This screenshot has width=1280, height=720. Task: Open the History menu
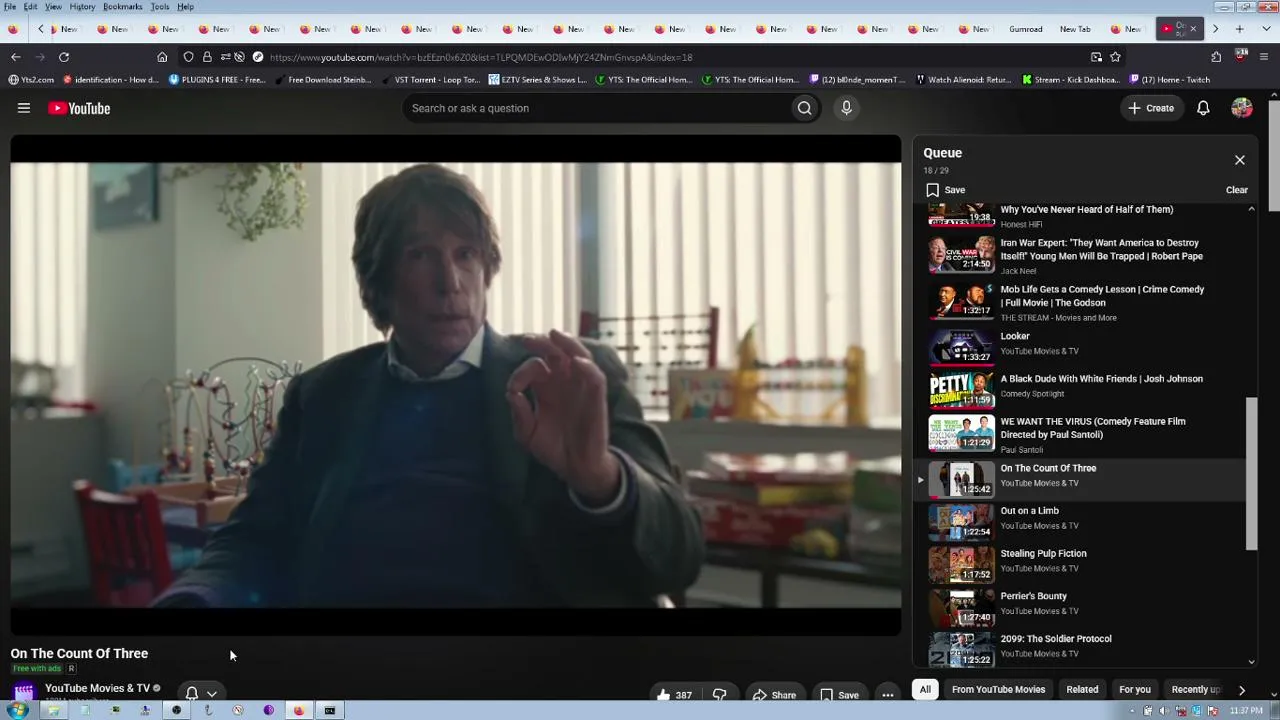point(82,7)
